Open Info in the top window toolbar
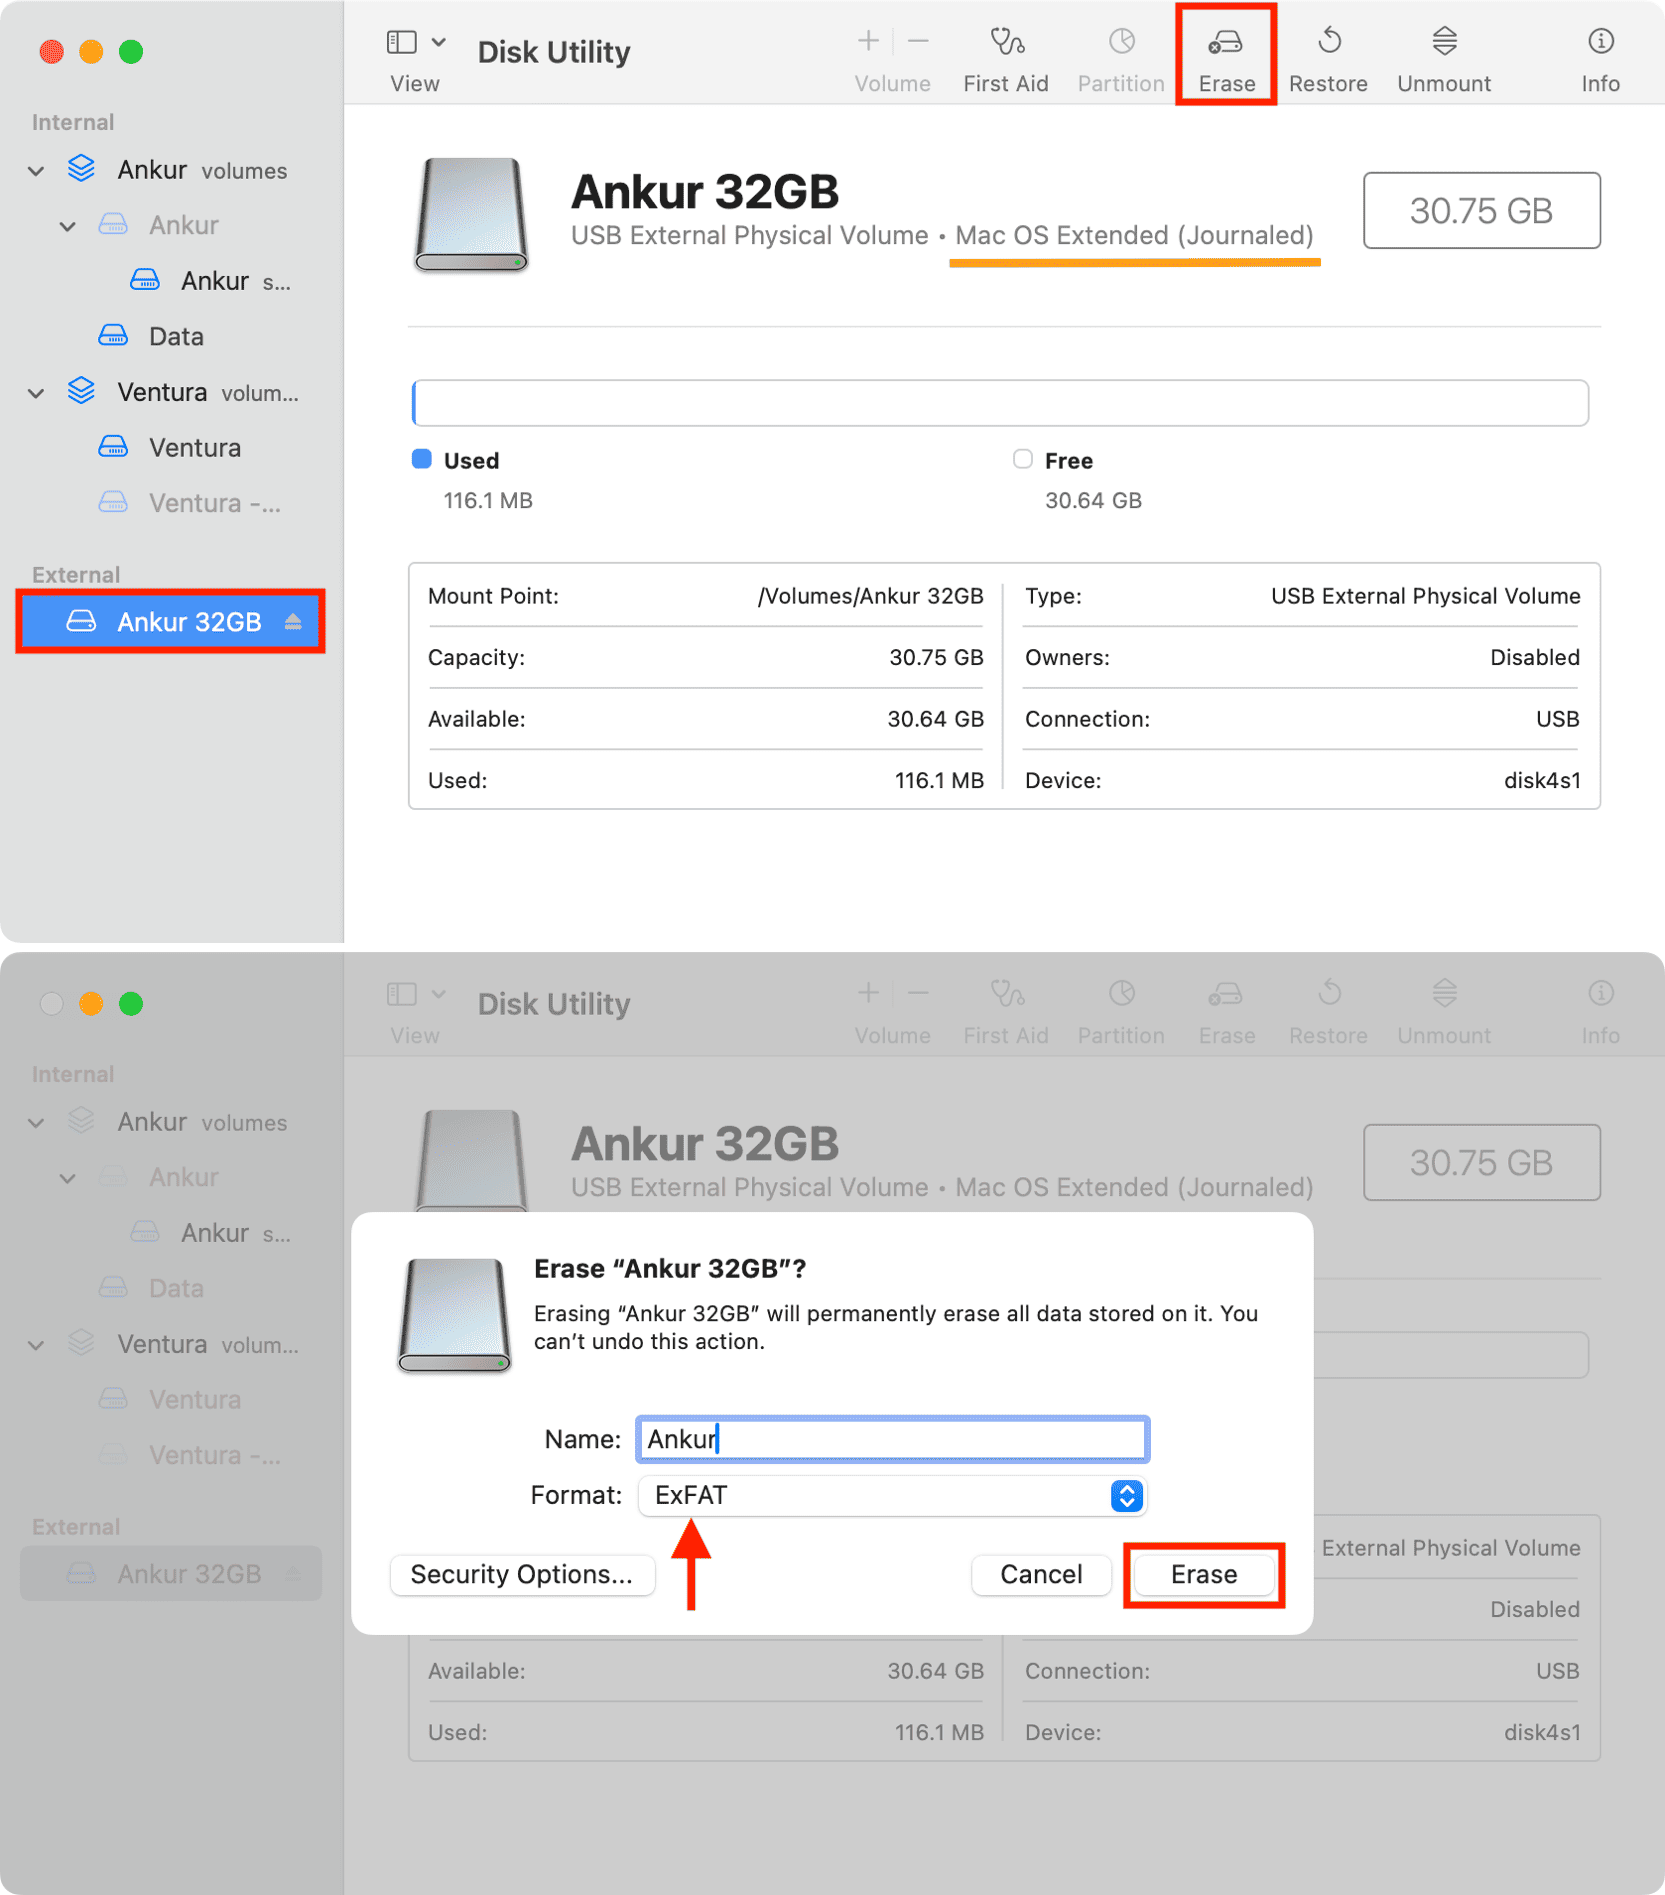1665x1895 pixels. point(1600,58)
